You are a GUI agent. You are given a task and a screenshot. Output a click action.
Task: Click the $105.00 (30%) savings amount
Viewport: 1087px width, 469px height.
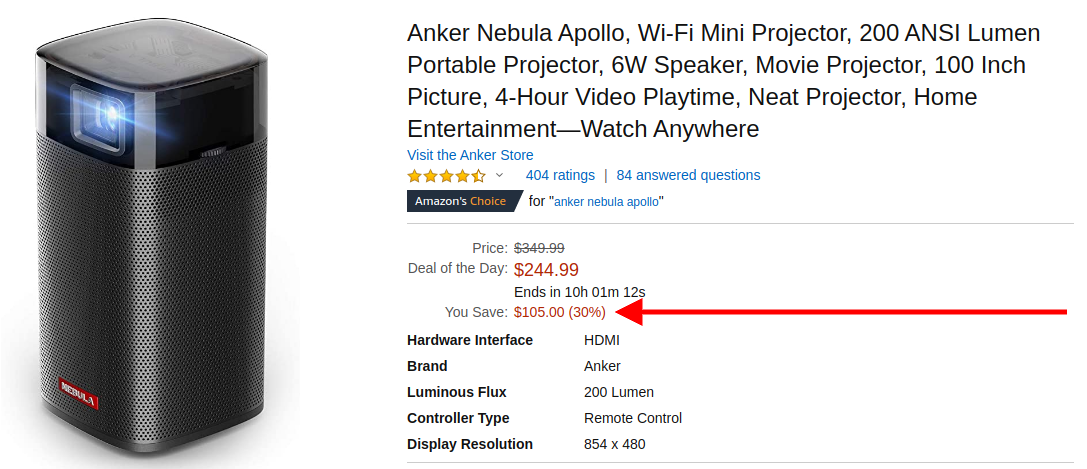pyautogui.click(x=559, y=312)
